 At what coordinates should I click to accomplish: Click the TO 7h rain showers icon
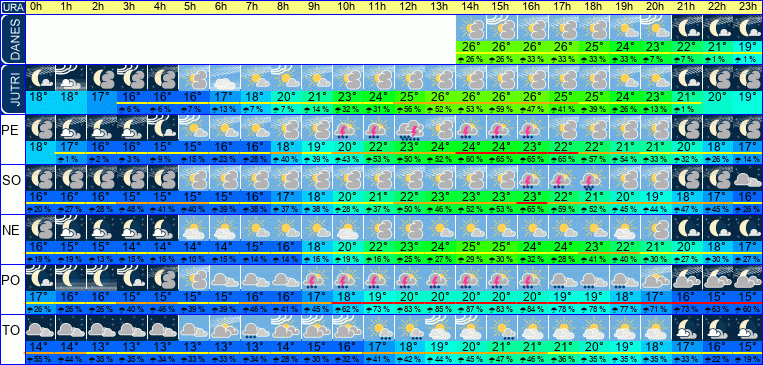(x=256, y=328)
